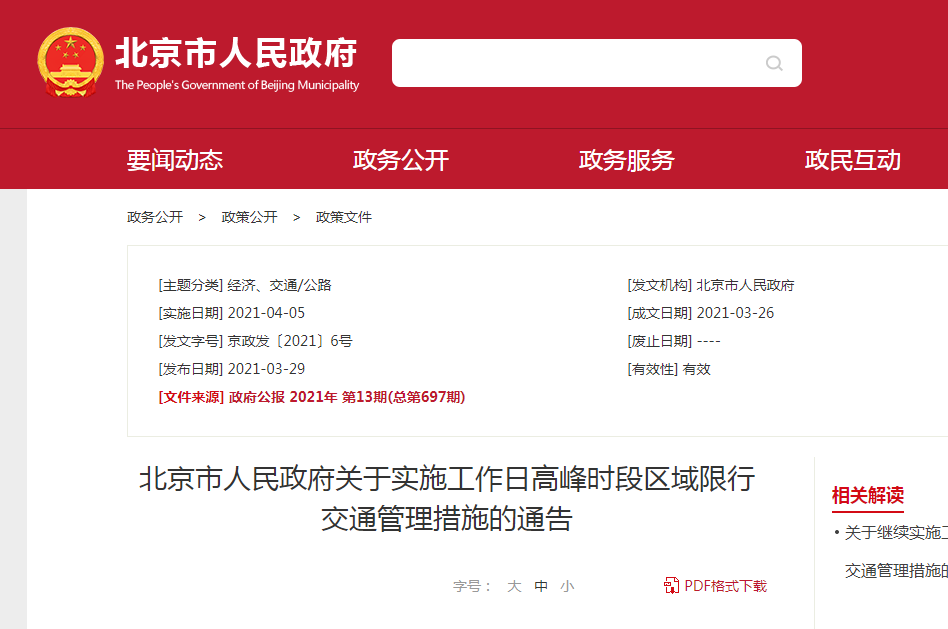Image resolution: width=948 pixels, height=629 pixels.
Task: Click the search magnifier icon
Action: [x=774, y=63]
